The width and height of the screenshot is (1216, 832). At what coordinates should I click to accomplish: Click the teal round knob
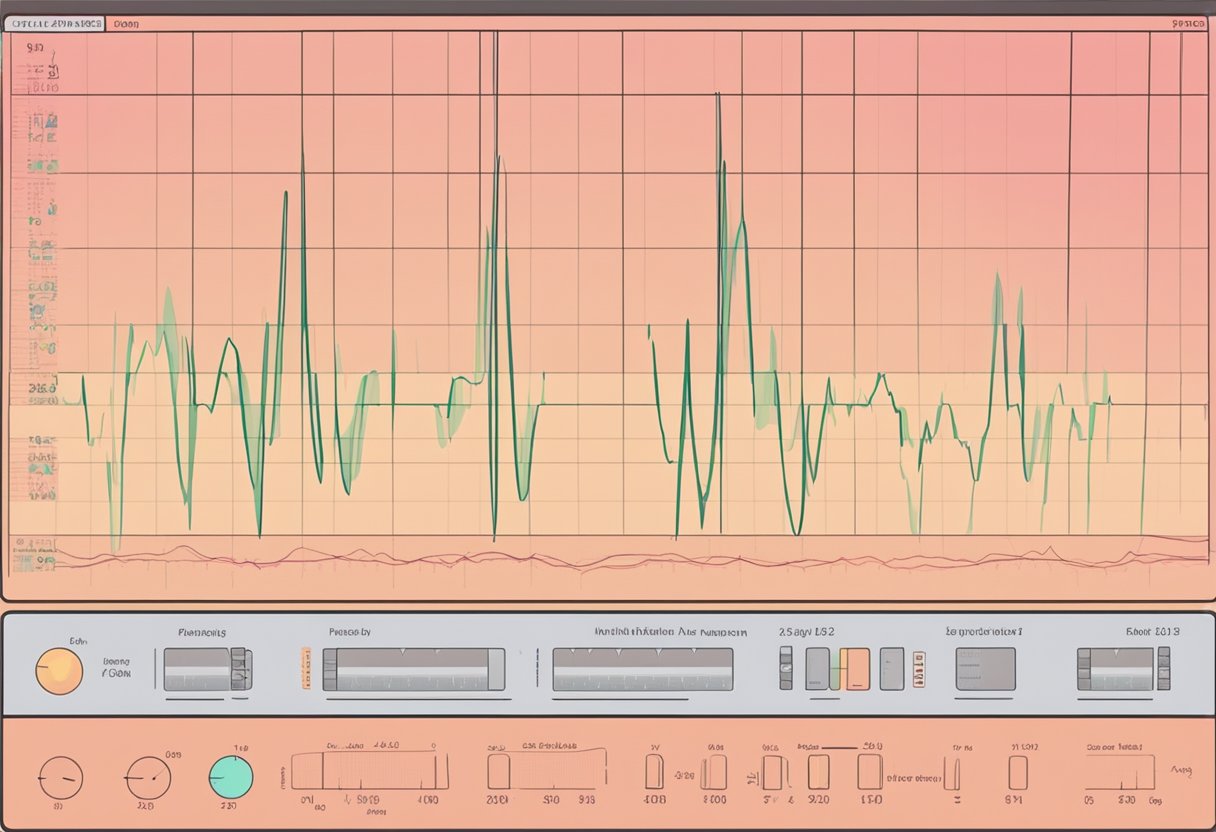click(x=230, y=777)
